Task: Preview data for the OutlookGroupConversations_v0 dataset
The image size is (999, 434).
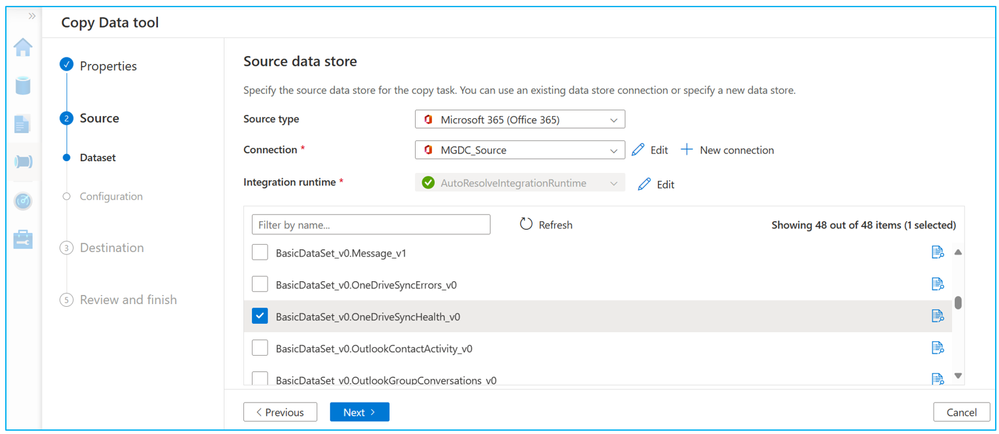Action: pos(937,379)
